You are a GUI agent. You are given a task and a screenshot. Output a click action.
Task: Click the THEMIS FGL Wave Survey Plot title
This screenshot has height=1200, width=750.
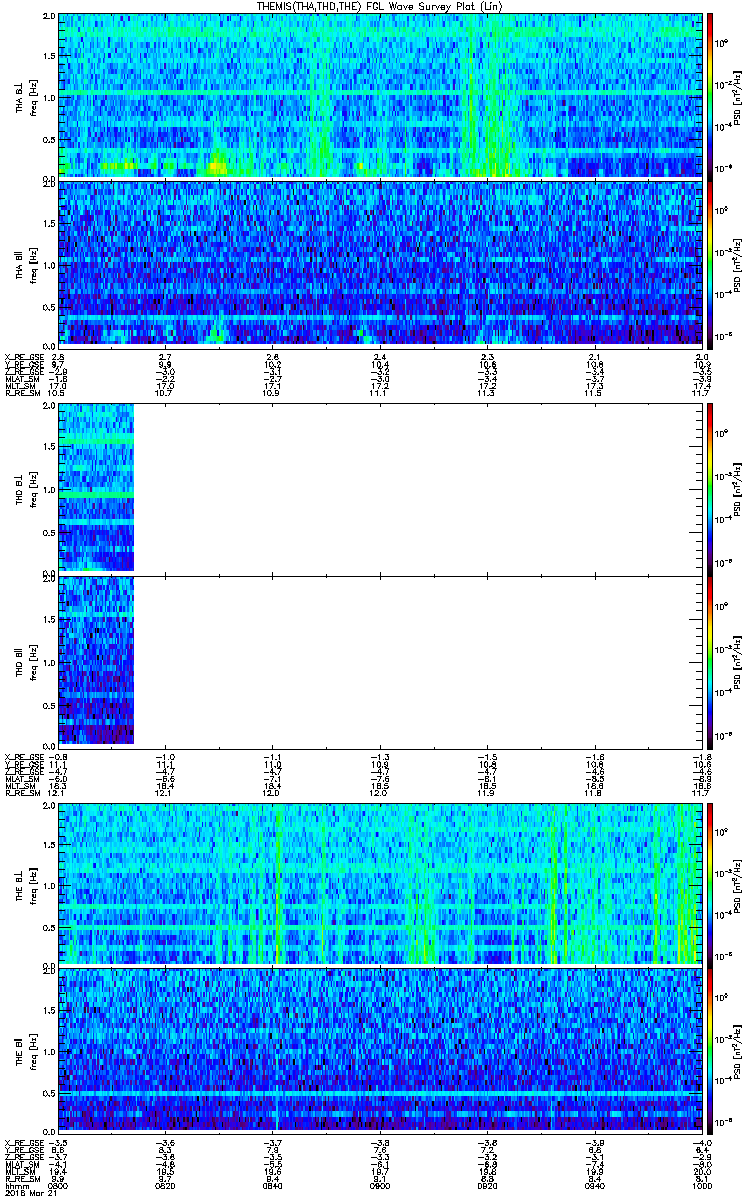tap(375, 6)
